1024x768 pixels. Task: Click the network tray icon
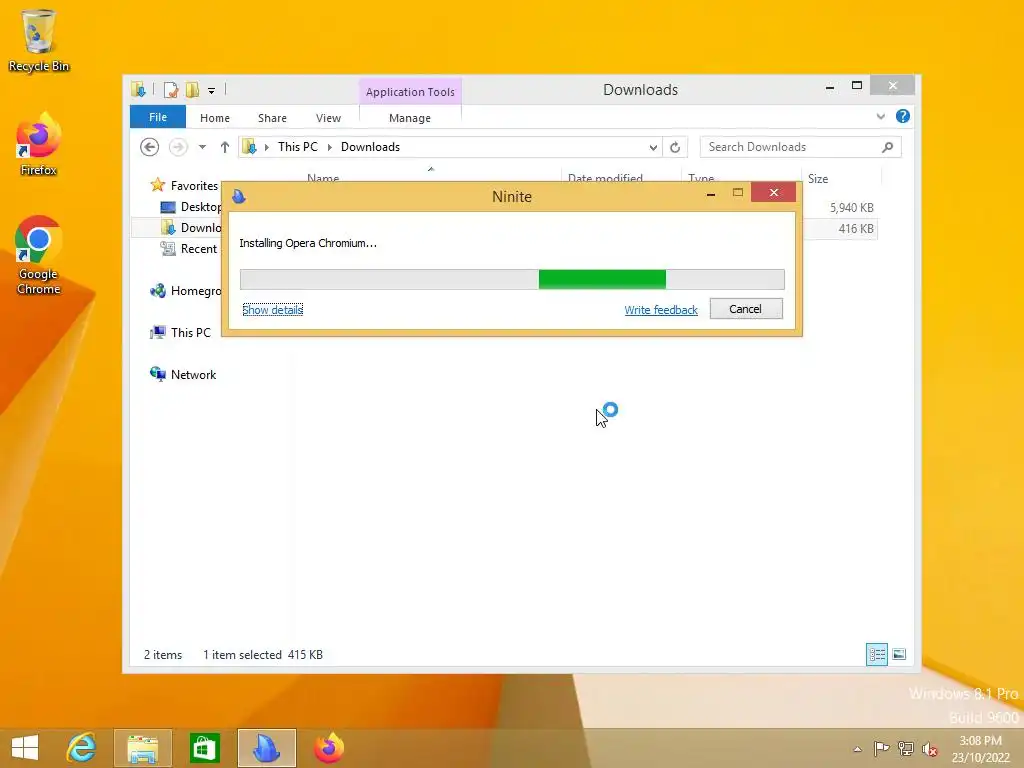click(x=905, y=748)
